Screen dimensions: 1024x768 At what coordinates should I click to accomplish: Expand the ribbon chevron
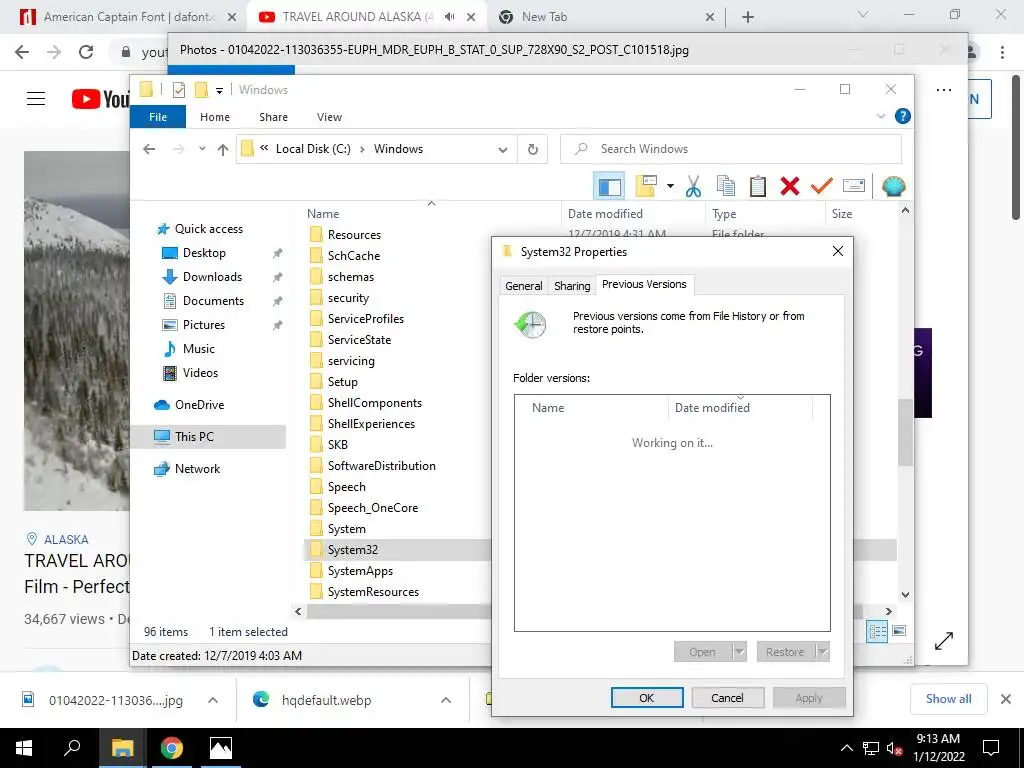[880, 116]
